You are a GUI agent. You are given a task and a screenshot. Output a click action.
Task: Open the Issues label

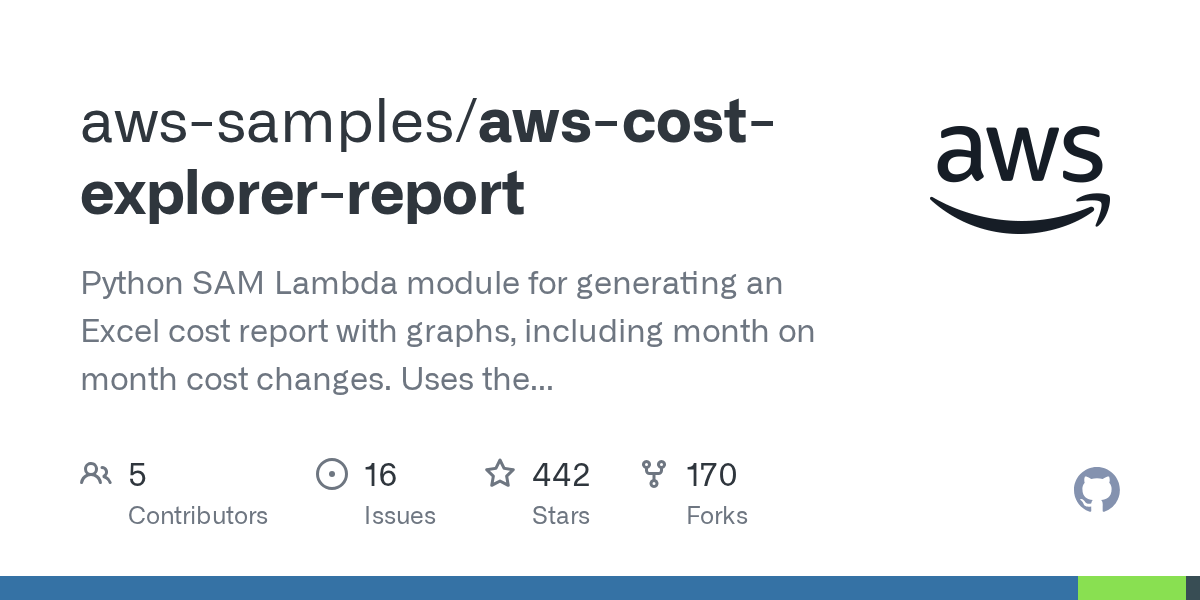[x=399, y=516]
